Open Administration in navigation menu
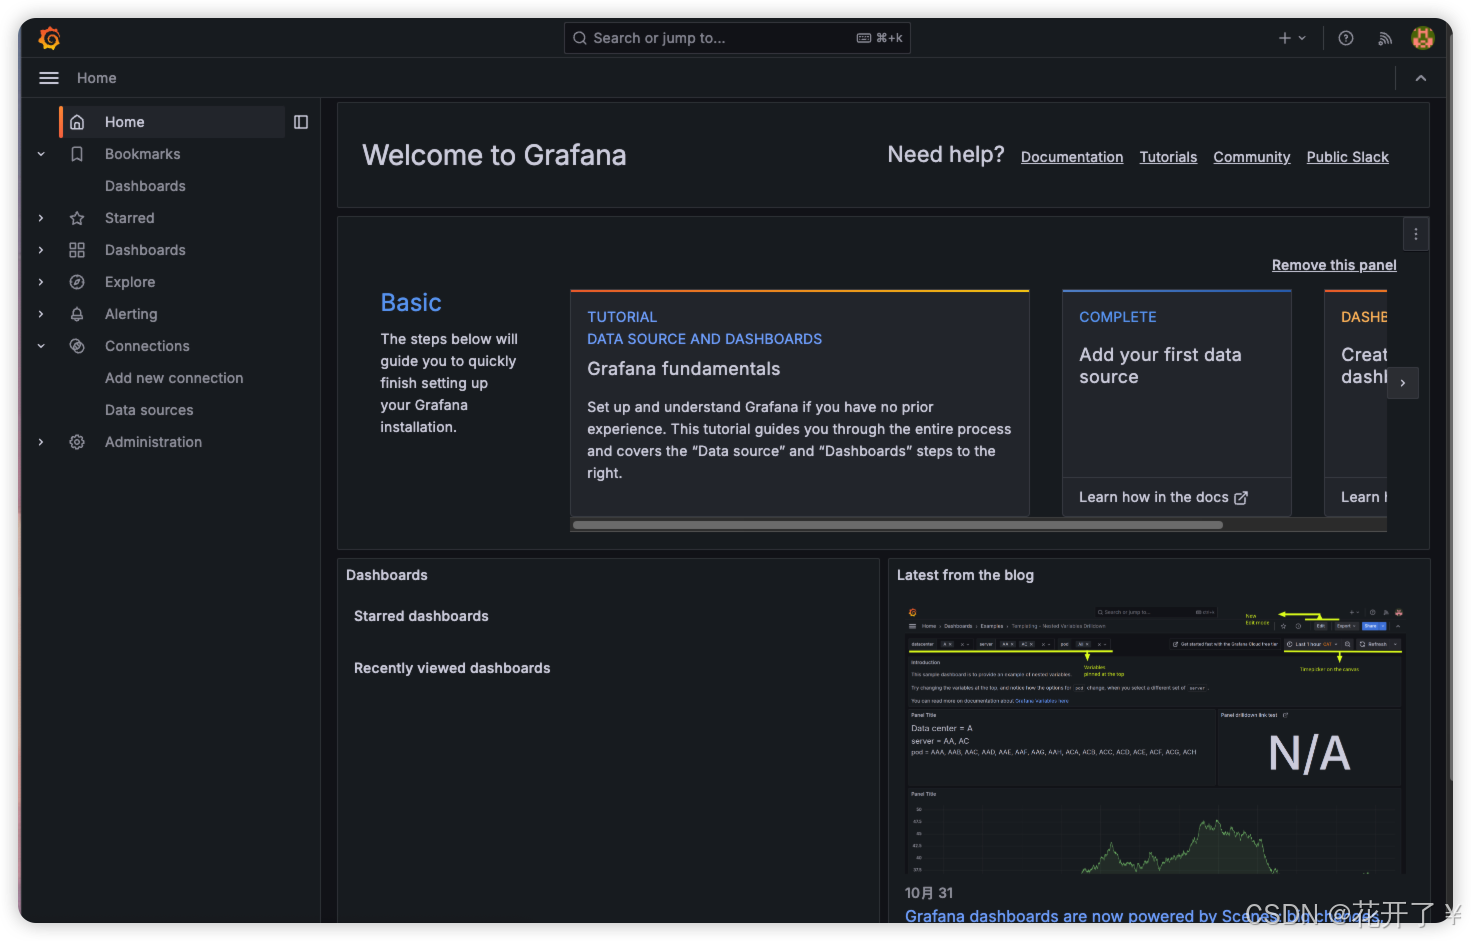This screenshot has height=941, width=1471. point(153,442)
